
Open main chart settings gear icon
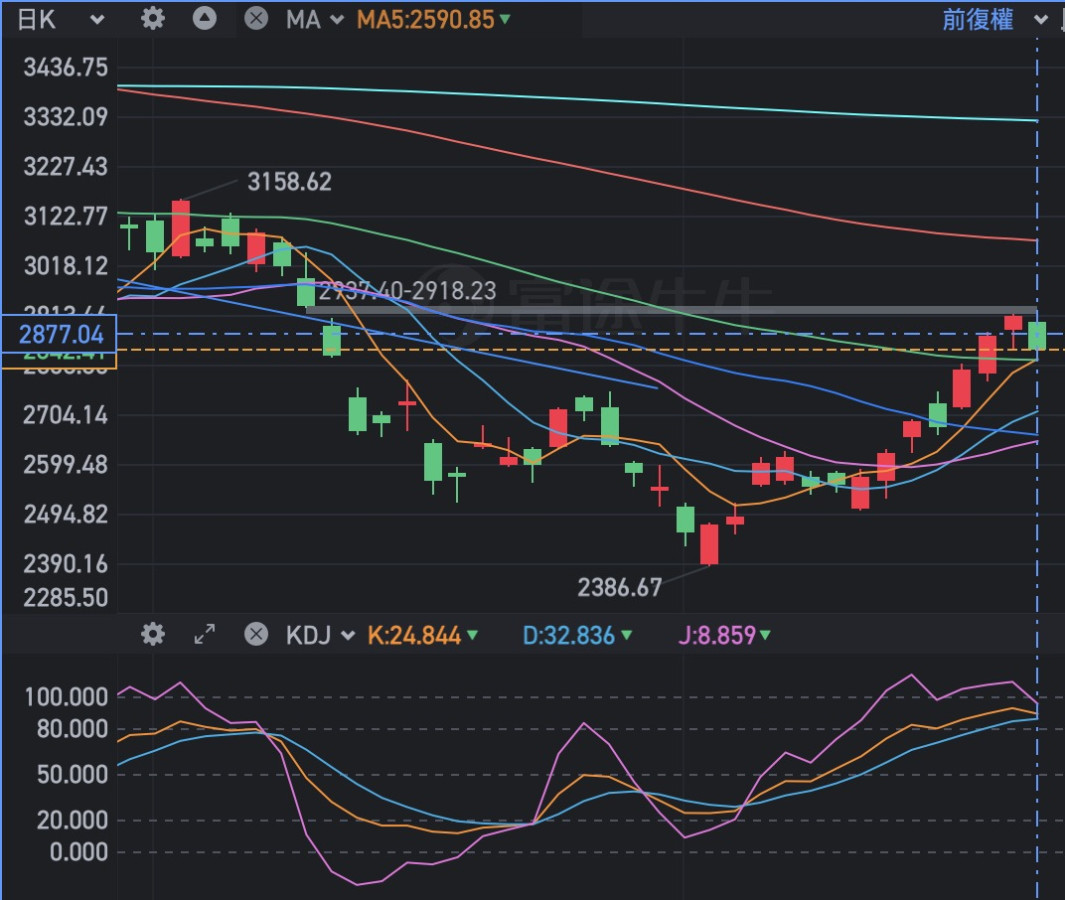click(x=152, y=18)
